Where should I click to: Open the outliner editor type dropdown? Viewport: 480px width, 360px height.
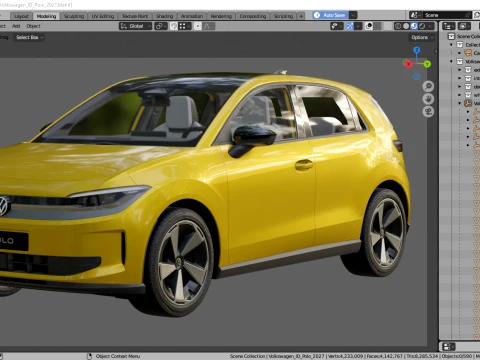449,26
